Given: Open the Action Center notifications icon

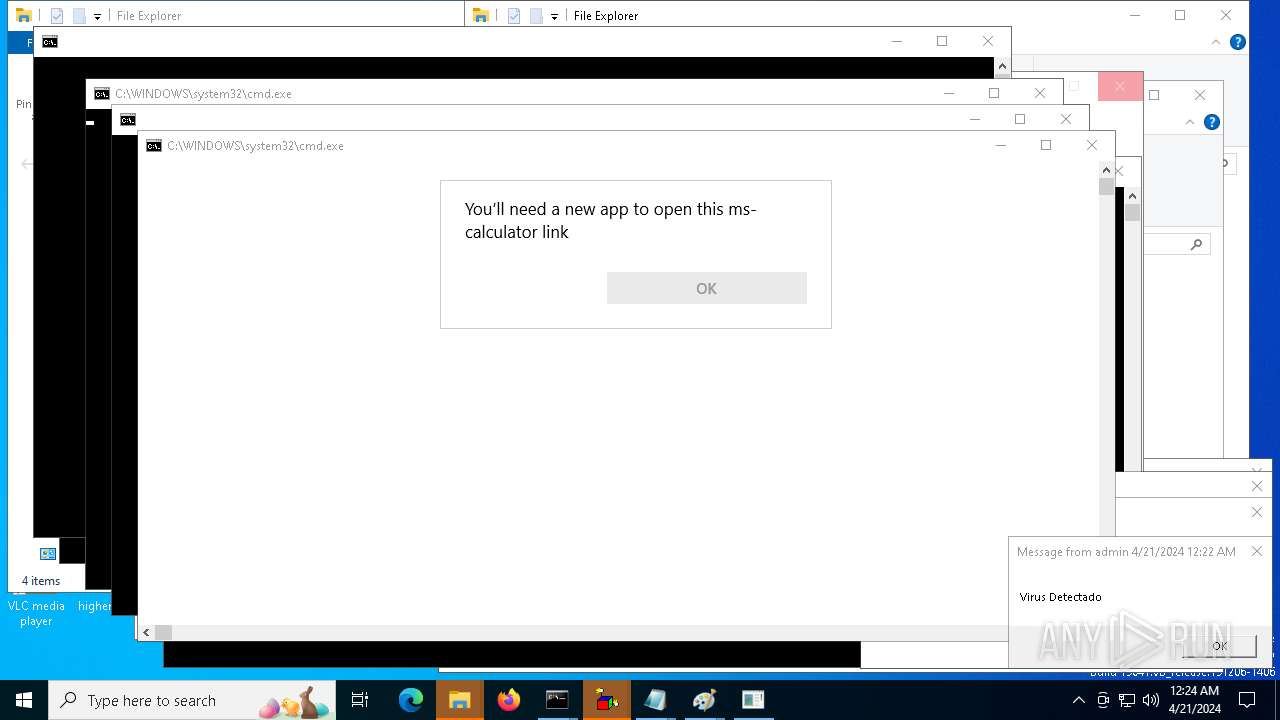Looking at the screenshot, I should click(x=1247, y=700).
